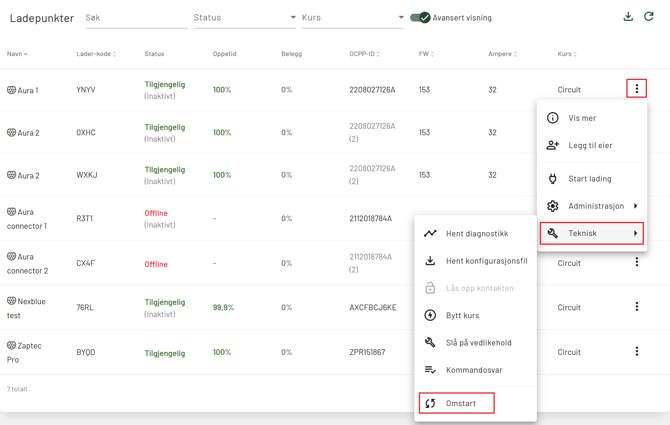
Task: Click the refresh icon at top right
Action: [x=649, y=17]
